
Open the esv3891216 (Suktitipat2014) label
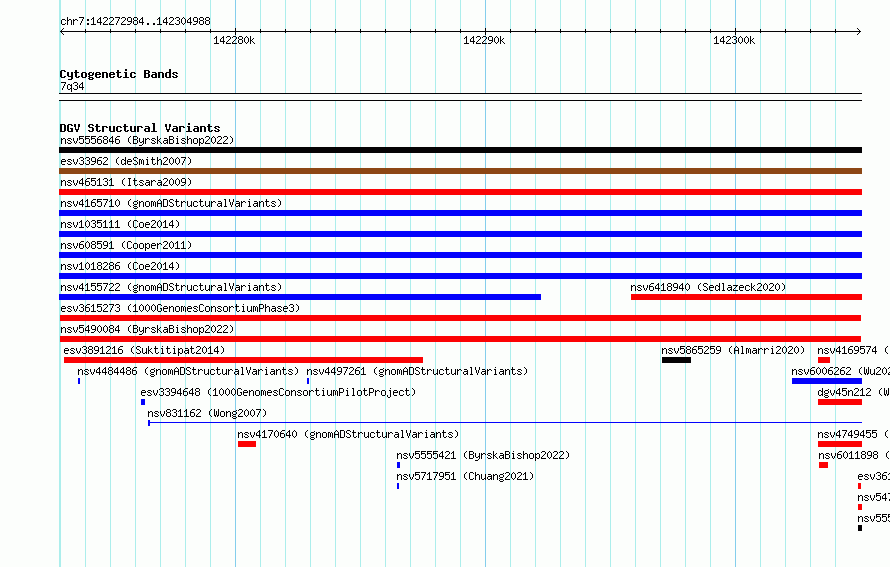coord(144,350)
